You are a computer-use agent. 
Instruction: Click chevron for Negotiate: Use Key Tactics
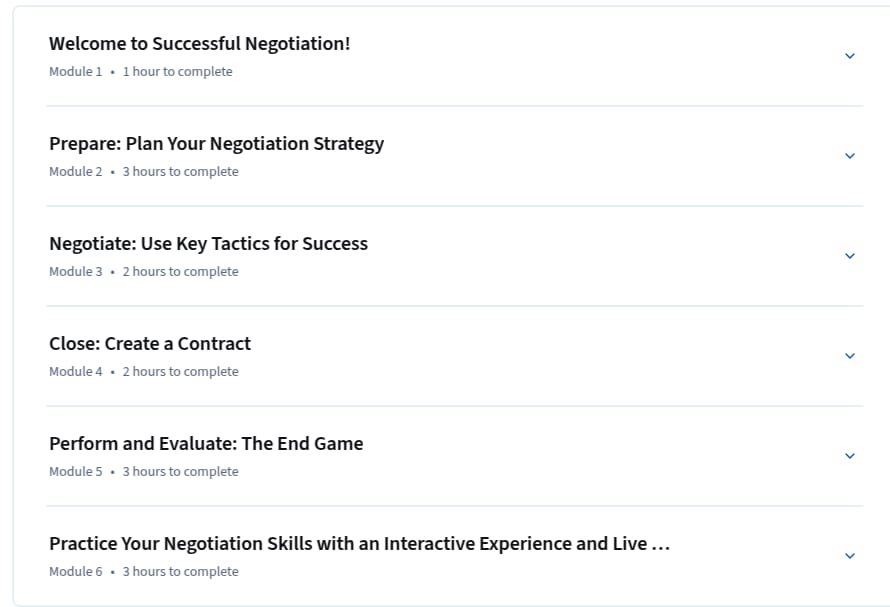tap(850, 256)
